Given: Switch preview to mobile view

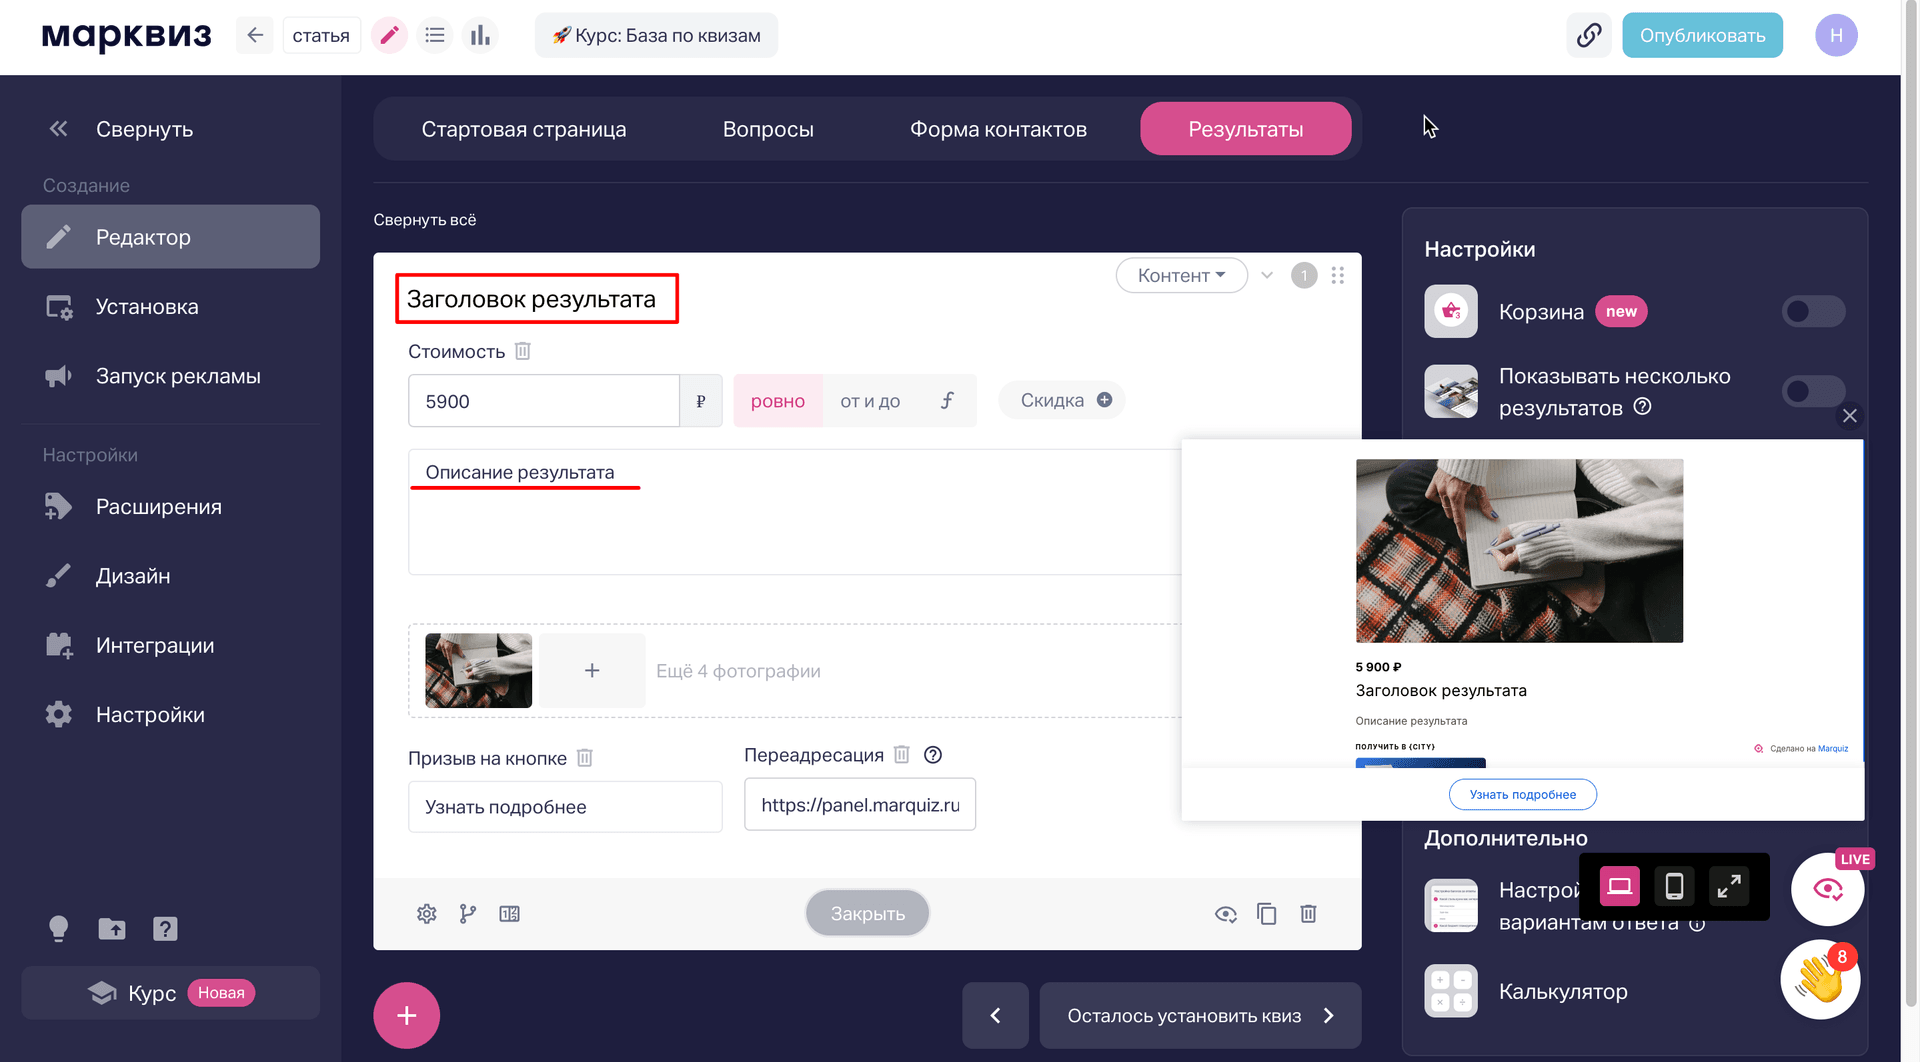Looking at the screenshot, I should click(1674, 887).
